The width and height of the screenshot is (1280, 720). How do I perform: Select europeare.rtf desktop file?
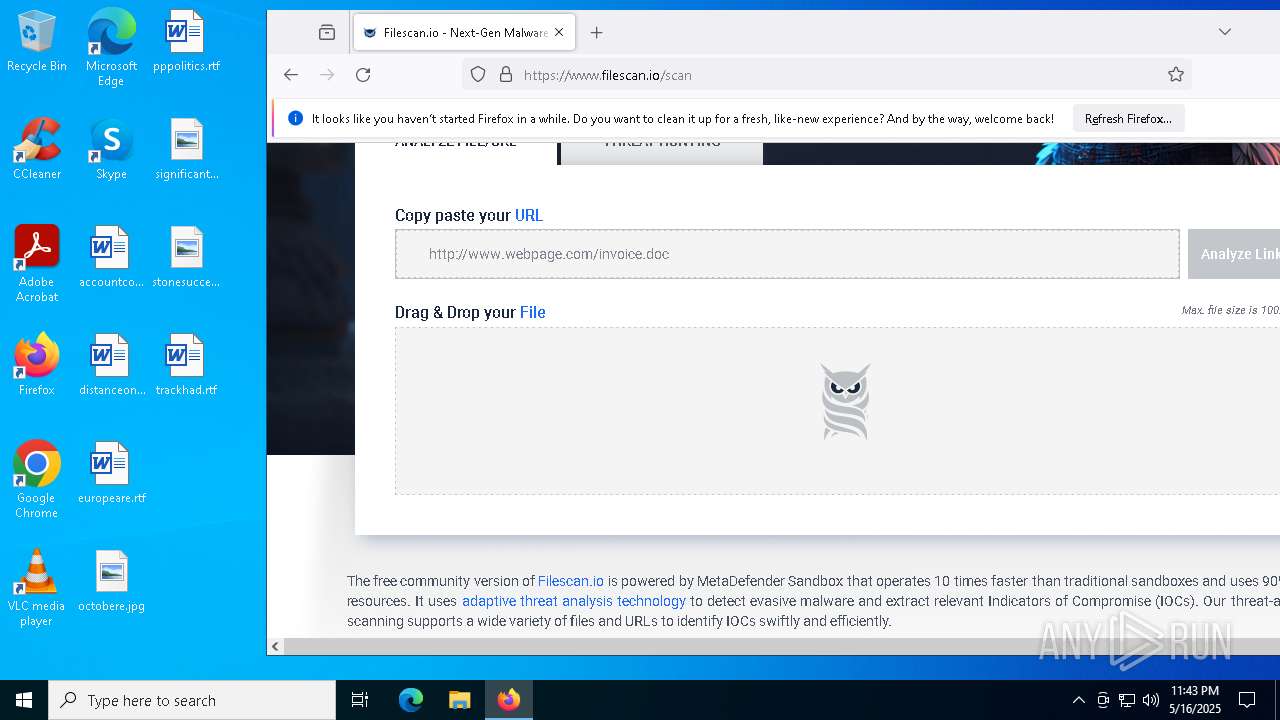point(111,474)
